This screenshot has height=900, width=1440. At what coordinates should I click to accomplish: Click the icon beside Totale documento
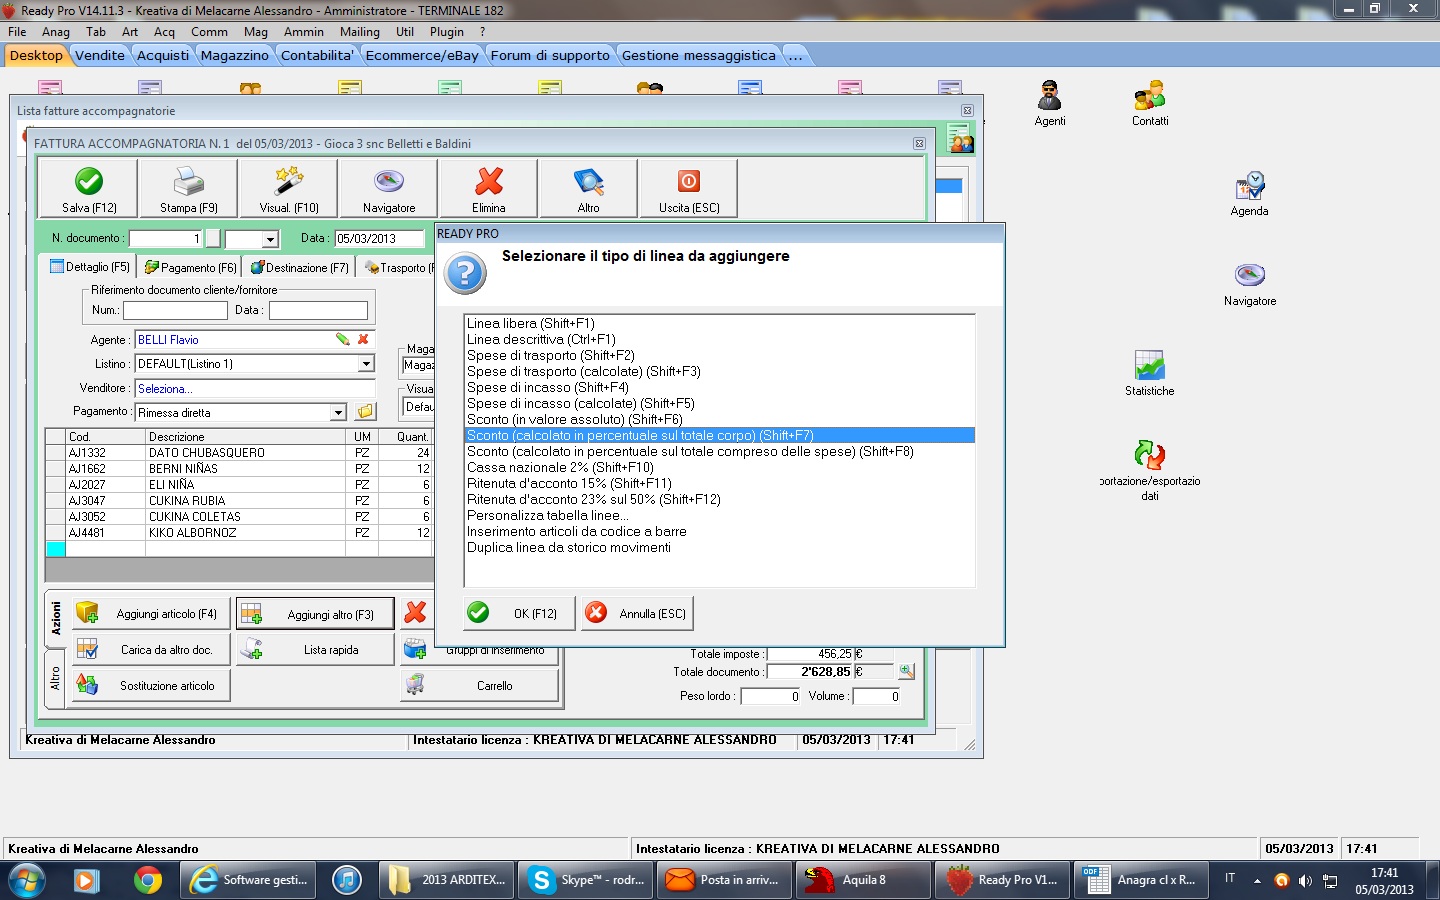pyautogui.click(x=906, y=671)
